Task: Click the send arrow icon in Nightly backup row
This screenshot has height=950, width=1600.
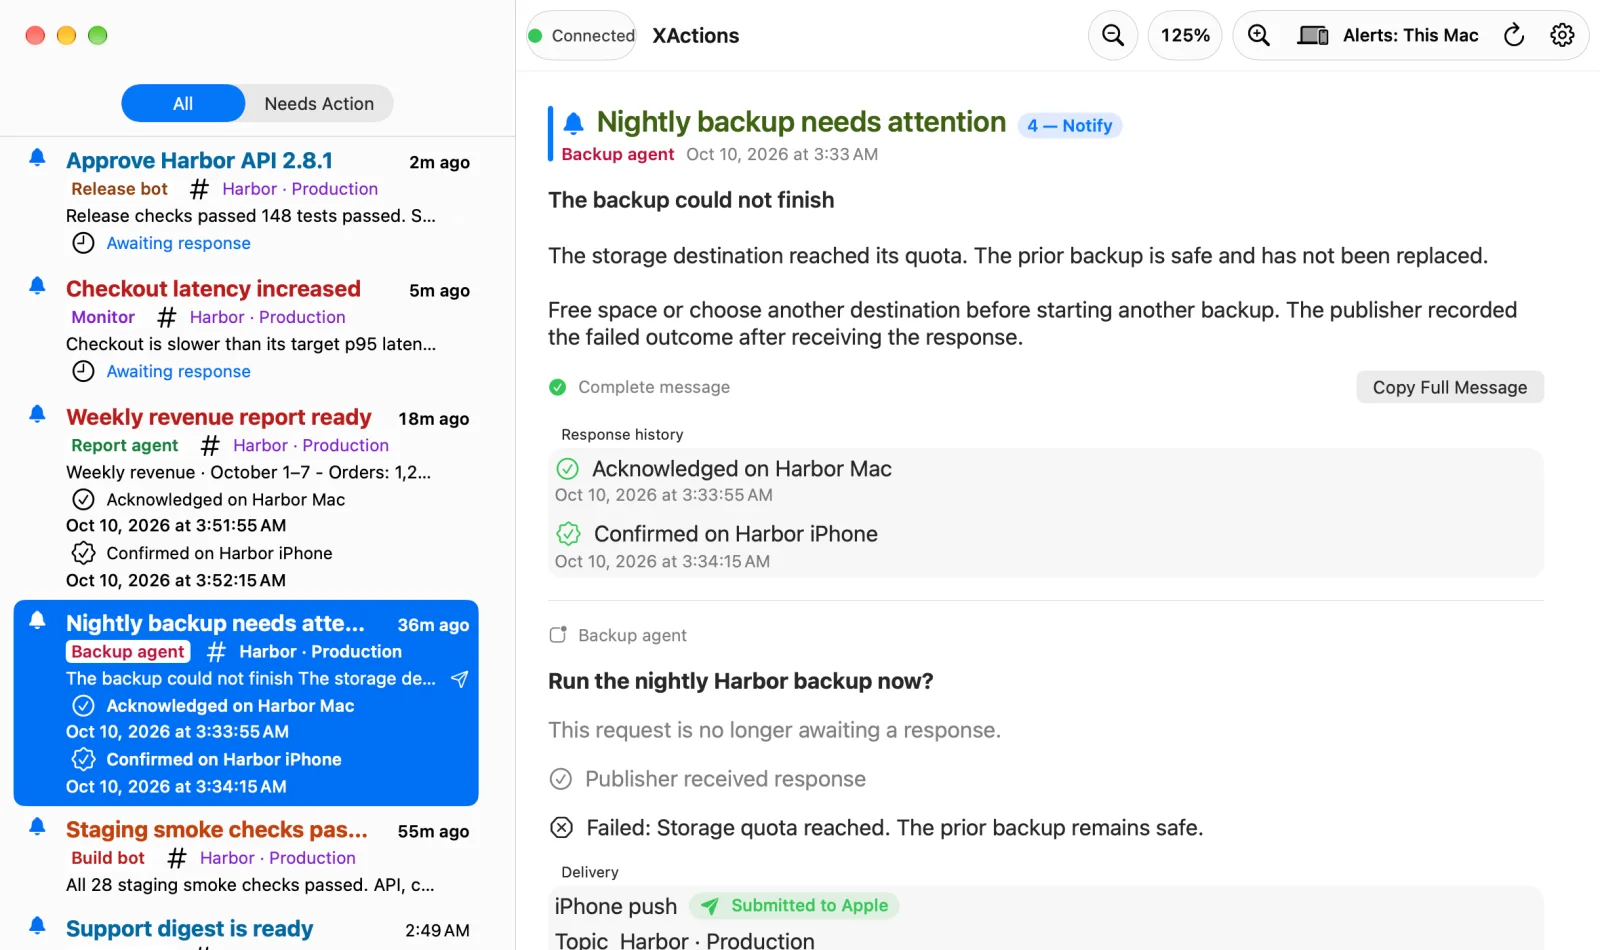Action: pyautogui.click(x=459, y=679)
